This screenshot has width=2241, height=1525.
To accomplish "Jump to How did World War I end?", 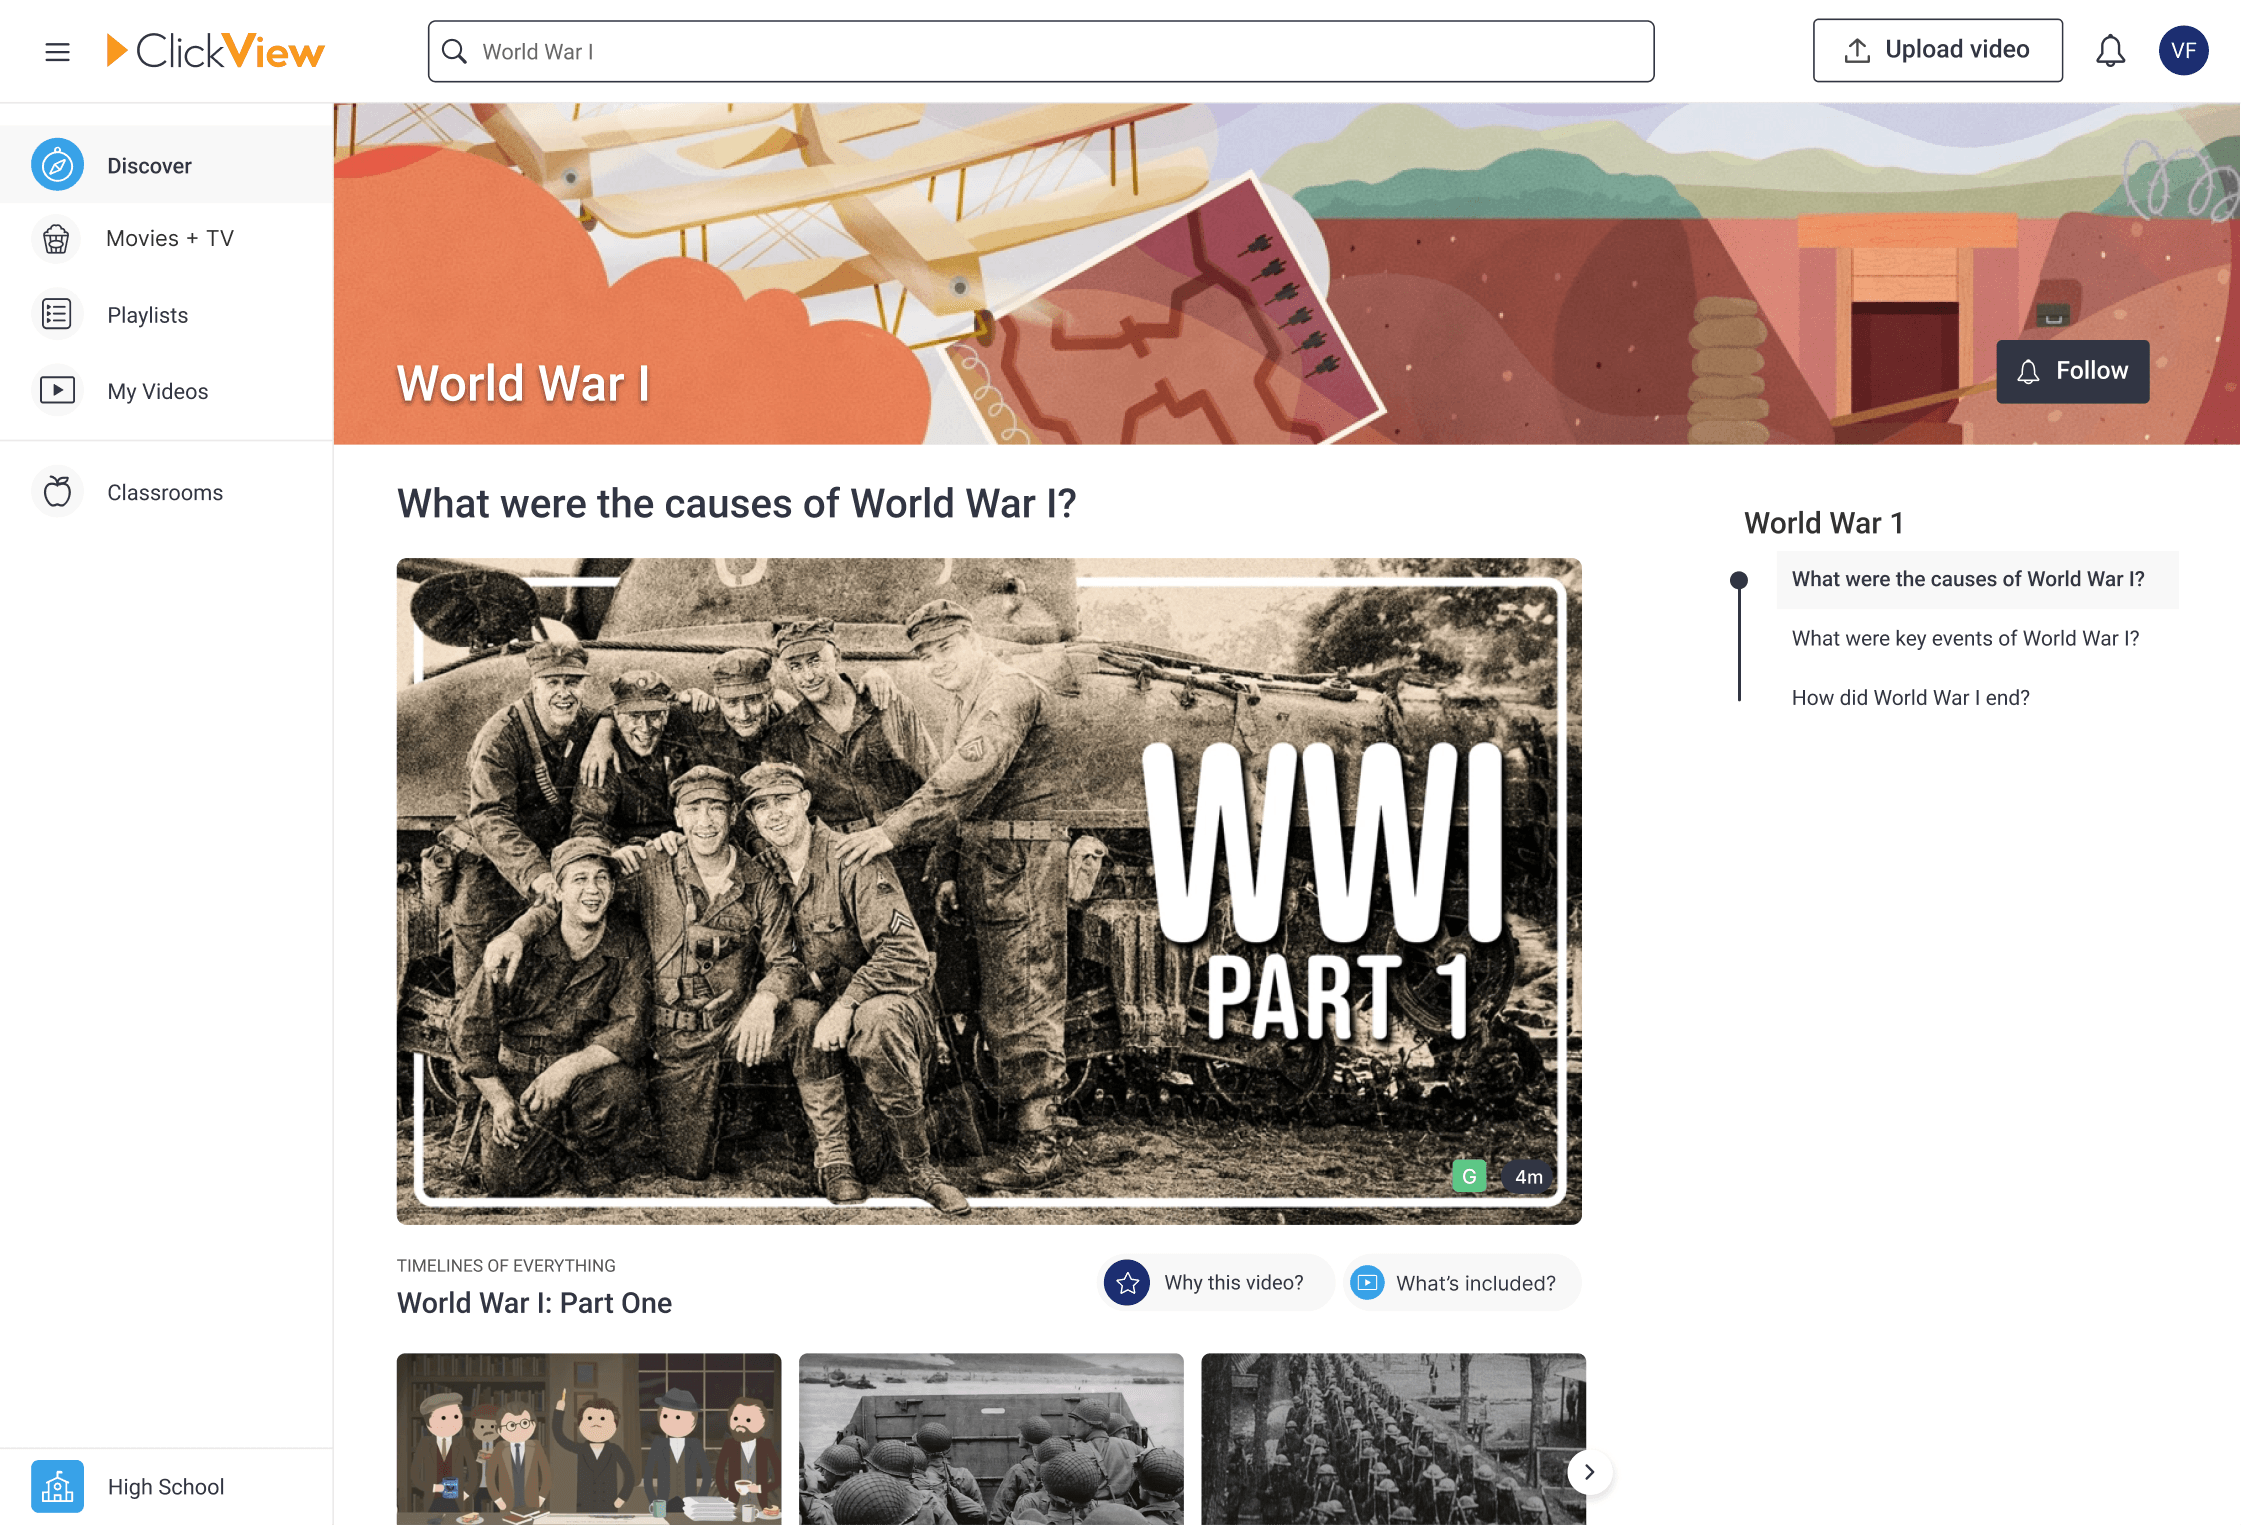I will pos(1910,697).
